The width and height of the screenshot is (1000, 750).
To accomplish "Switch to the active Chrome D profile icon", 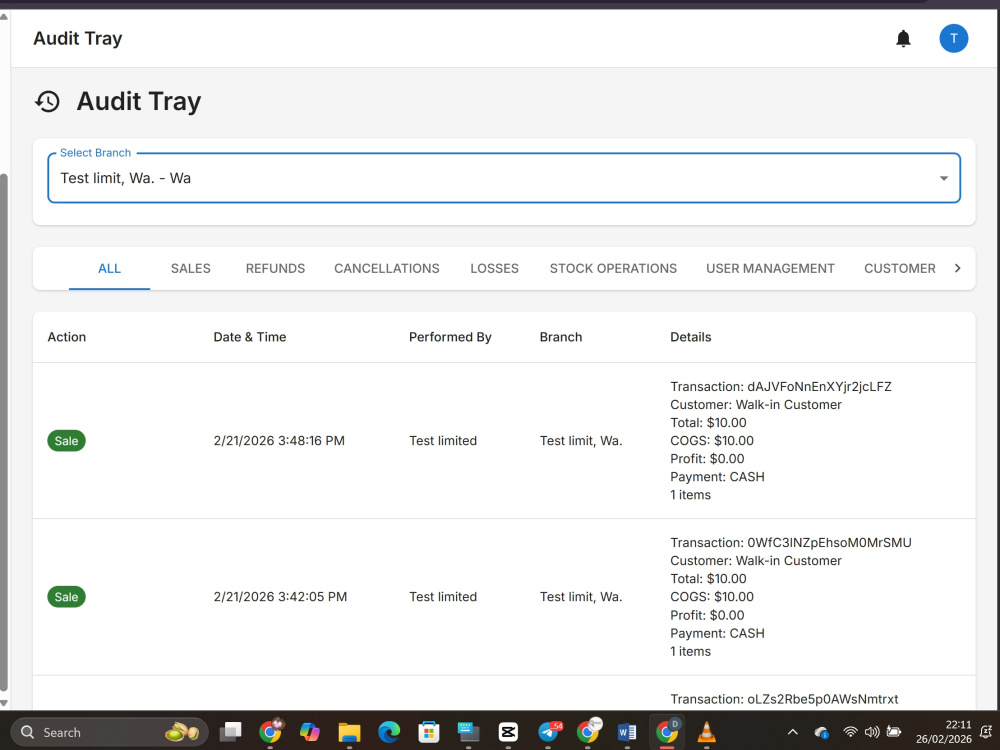I will [x=667, y=732].
